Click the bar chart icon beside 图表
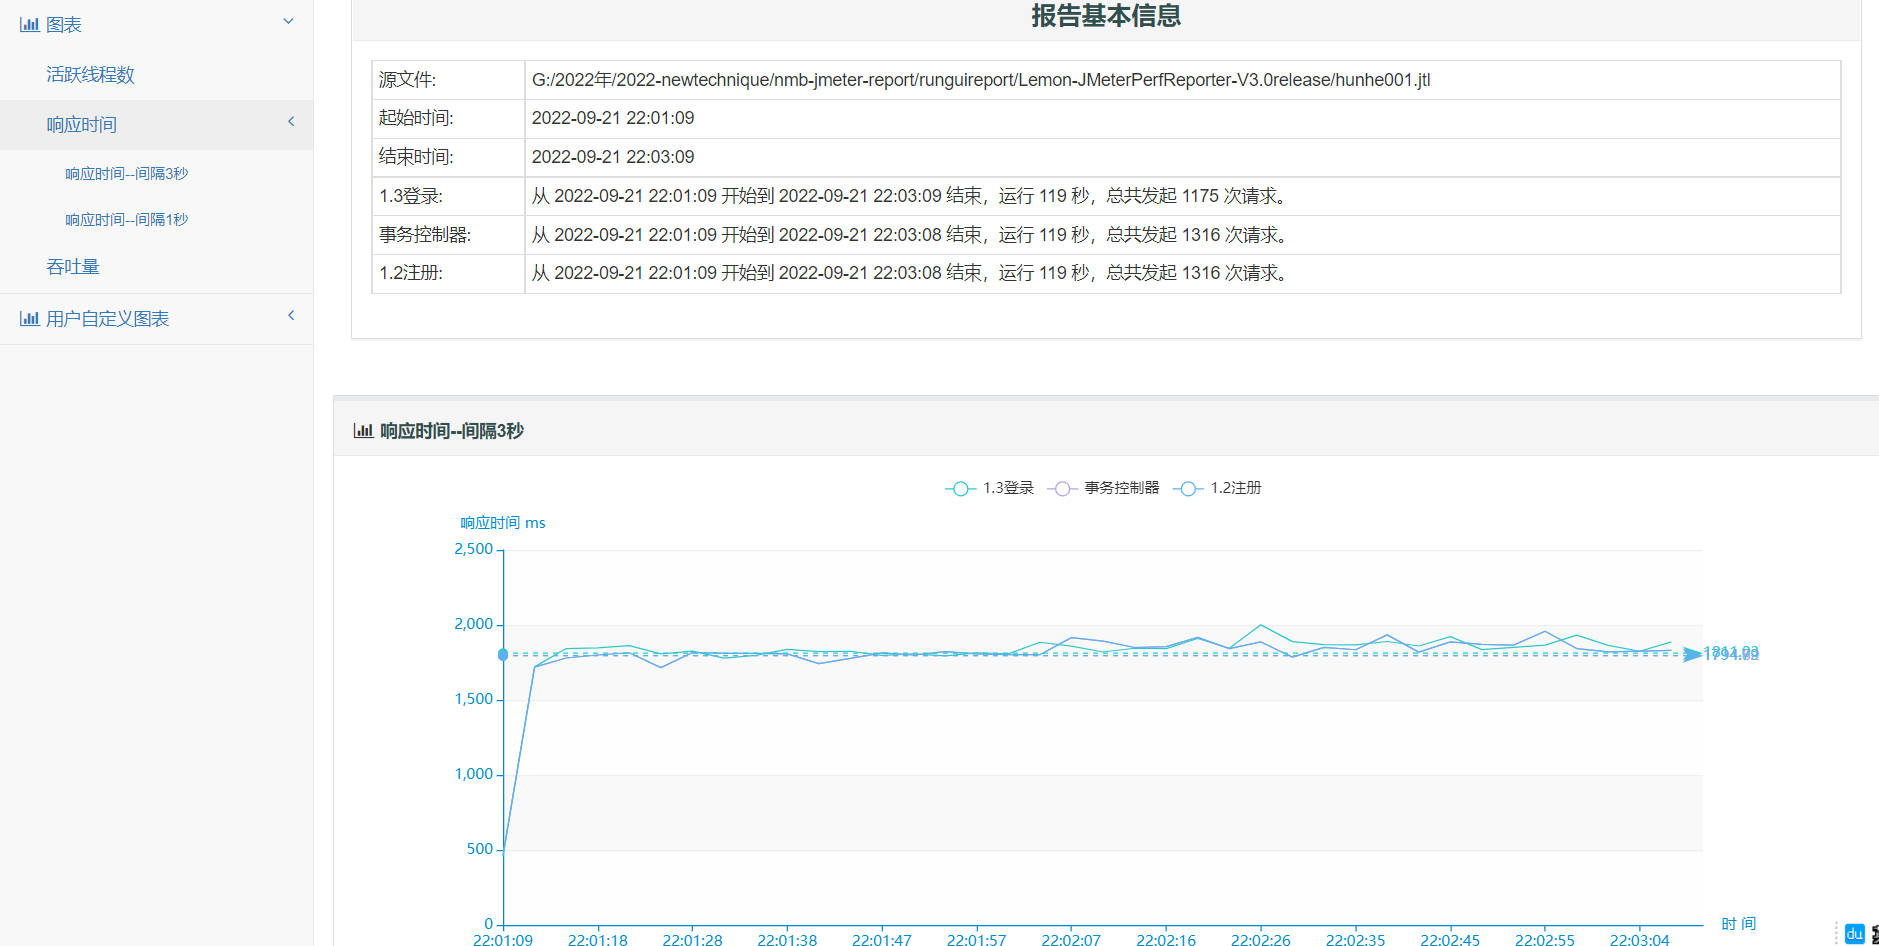The width and height of the screenshot is (1879, 946). pyautogui.click(x=30, y=24)
